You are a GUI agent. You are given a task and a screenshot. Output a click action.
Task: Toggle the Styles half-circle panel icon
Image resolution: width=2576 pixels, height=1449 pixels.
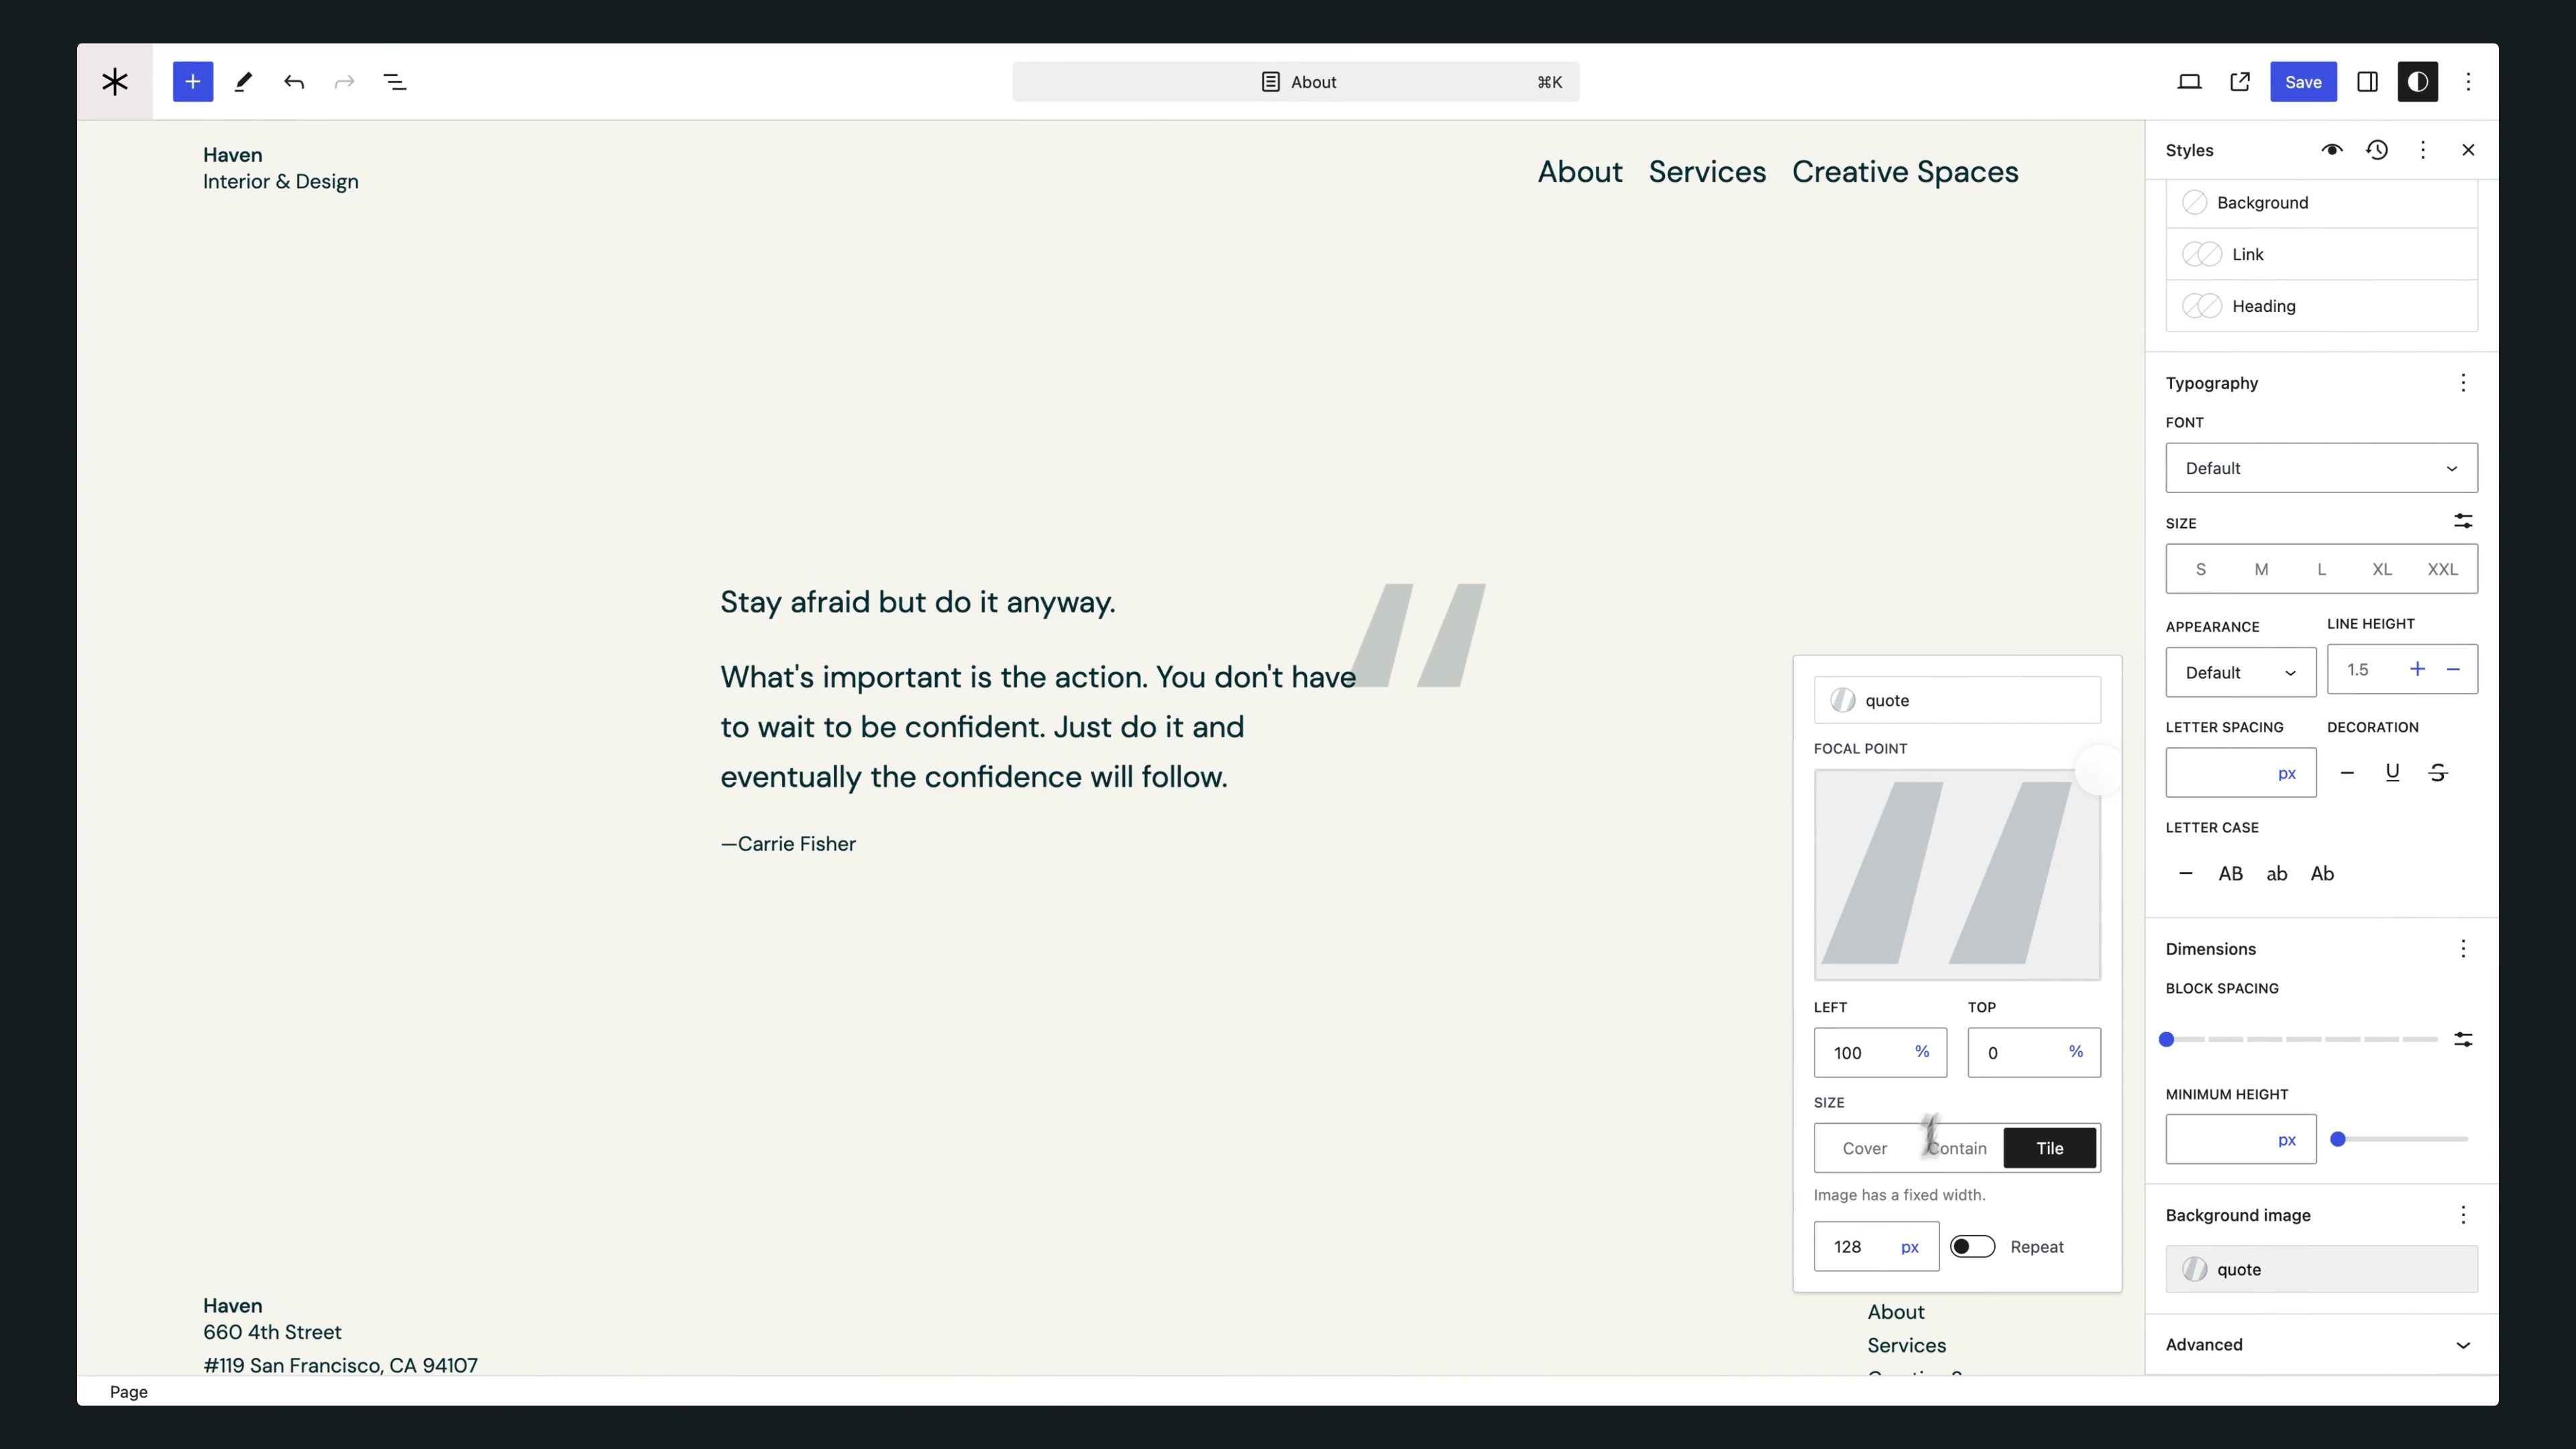pyautogui.click(x=2417, y=82)
